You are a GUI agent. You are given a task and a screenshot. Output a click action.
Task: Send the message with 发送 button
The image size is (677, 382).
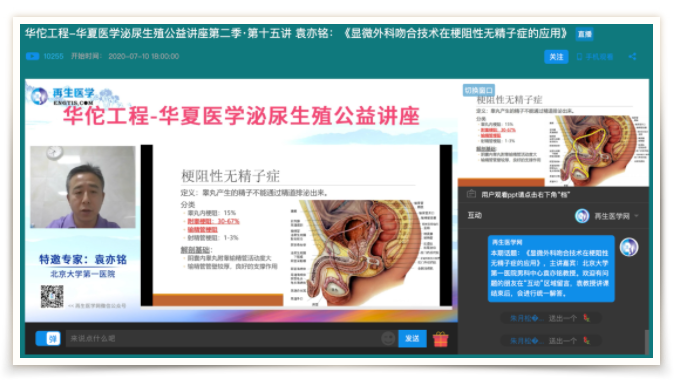point(412,338)
